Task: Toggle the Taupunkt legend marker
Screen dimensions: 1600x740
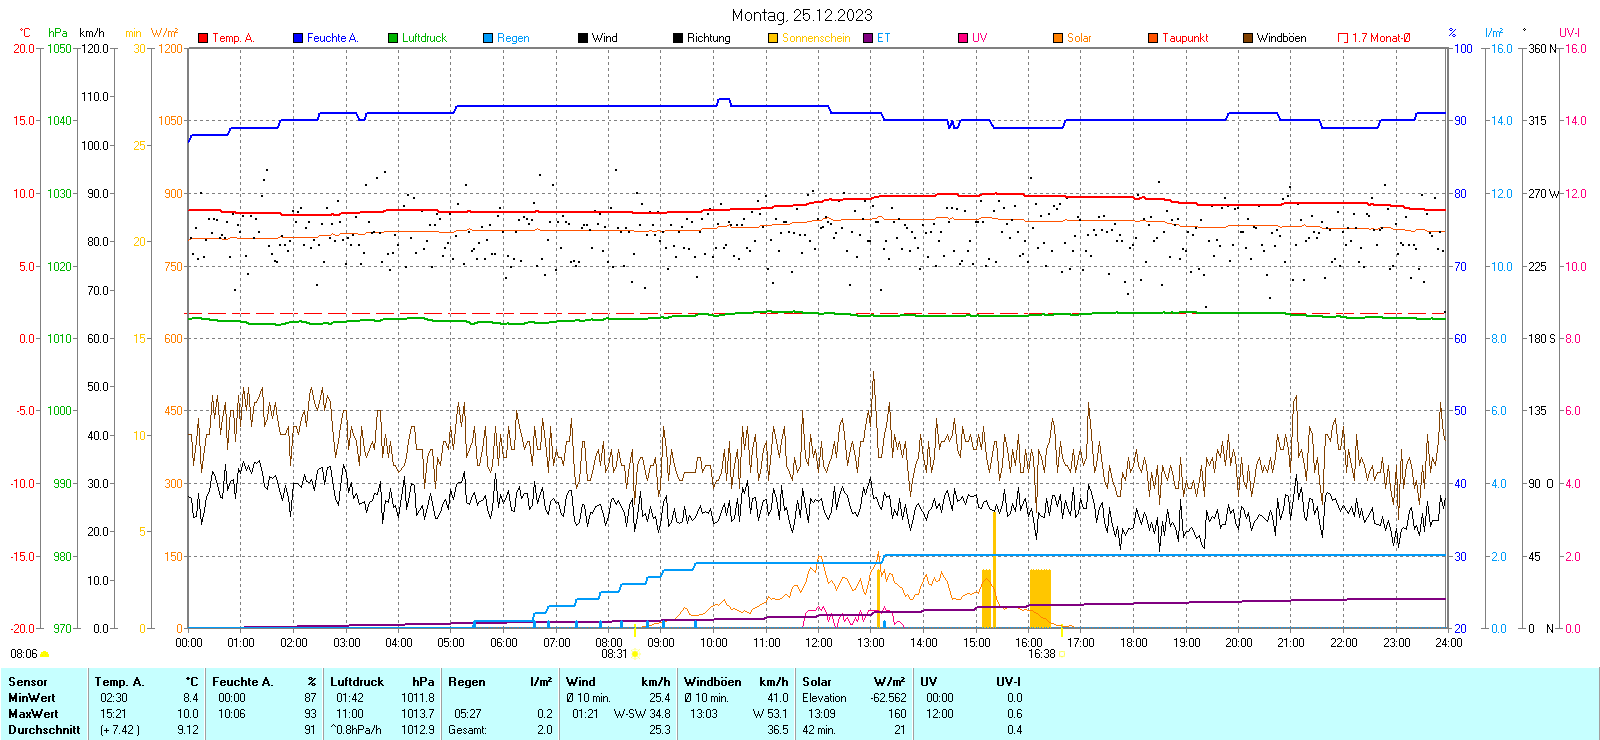Action: click(1153, 38)
